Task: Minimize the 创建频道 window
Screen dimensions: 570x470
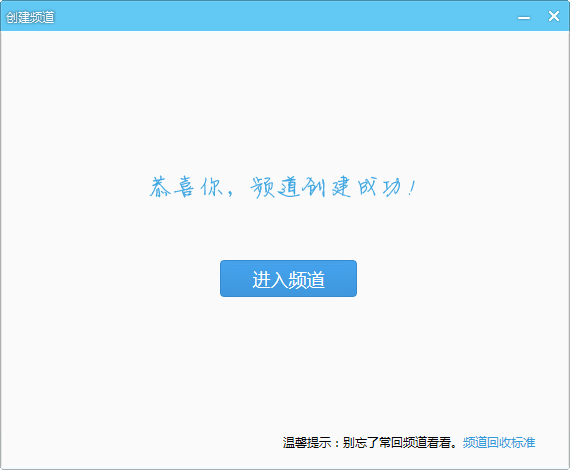Action: 524,17
